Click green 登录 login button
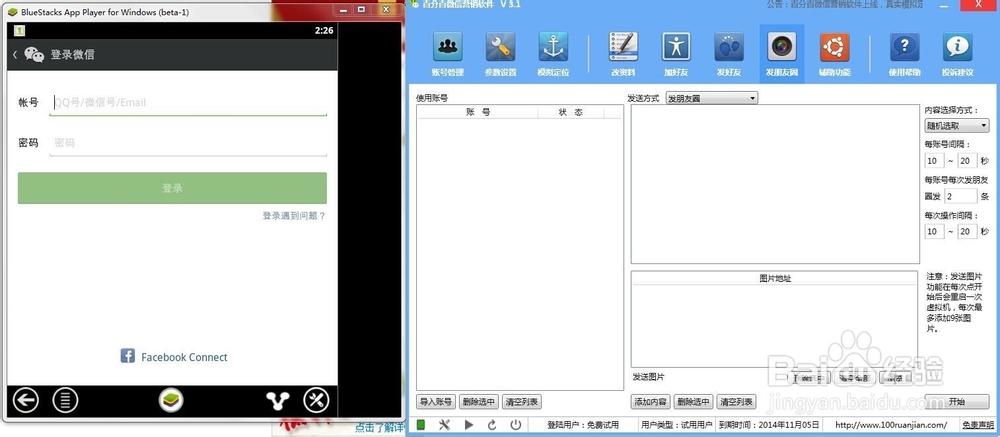This screenshot has width=1000, height=437. coord(172,188)
